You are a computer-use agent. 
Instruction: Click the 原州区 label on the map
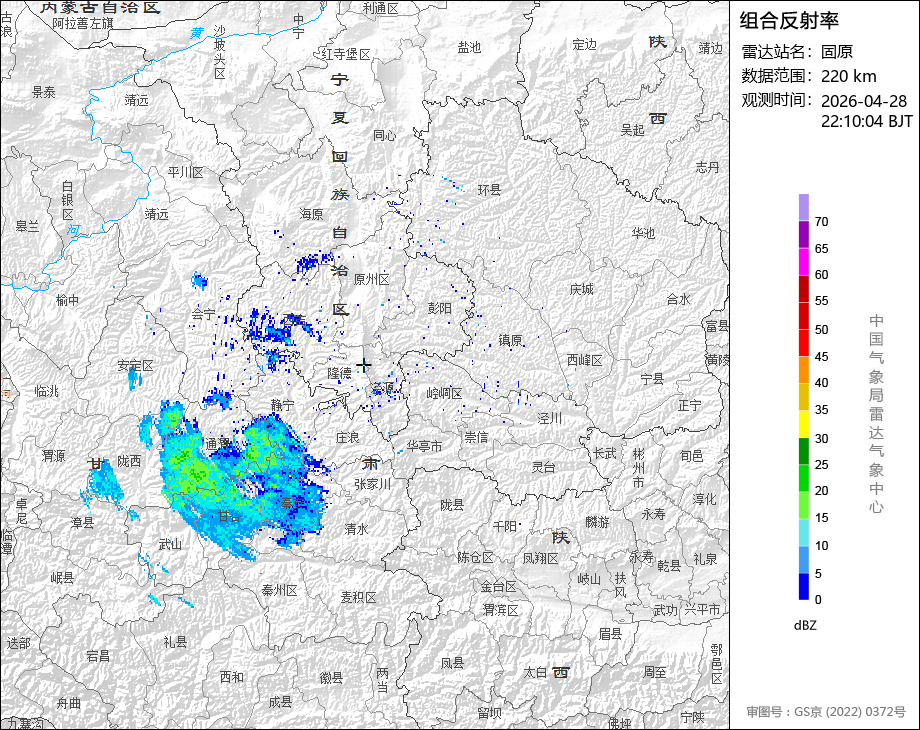coord(371,280)
